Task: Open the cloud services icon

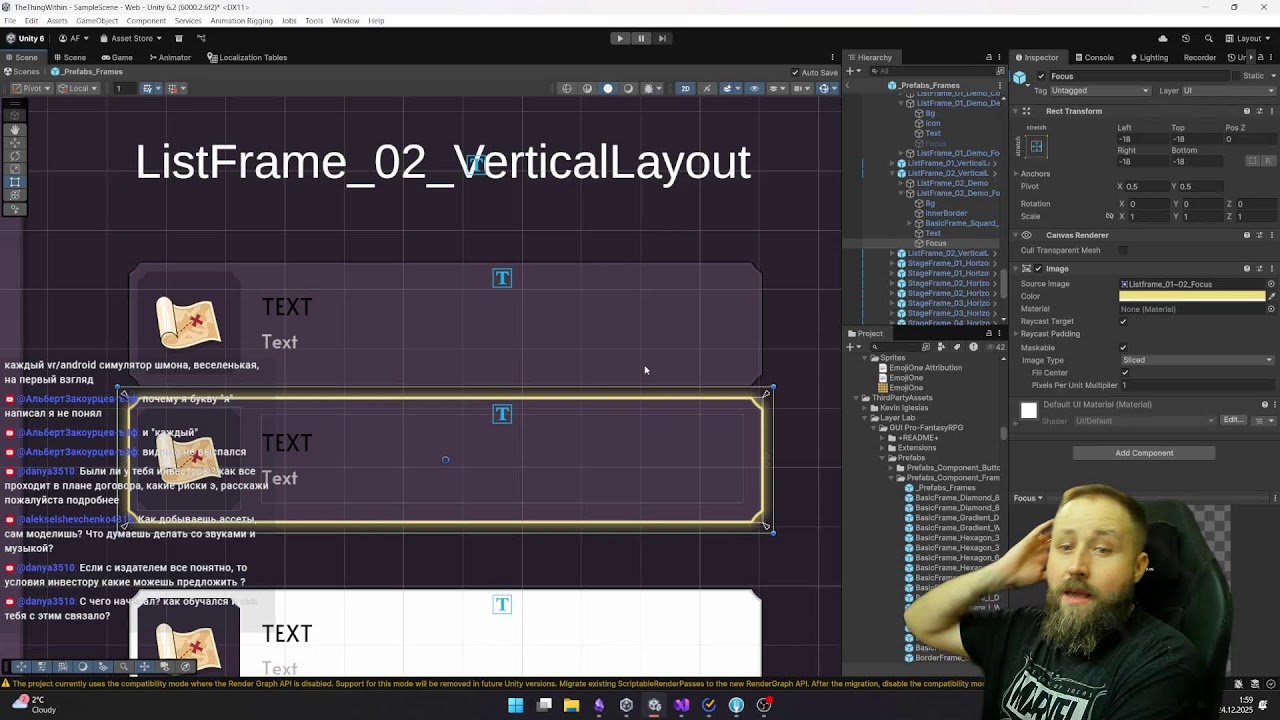Action: point(1163,38)
